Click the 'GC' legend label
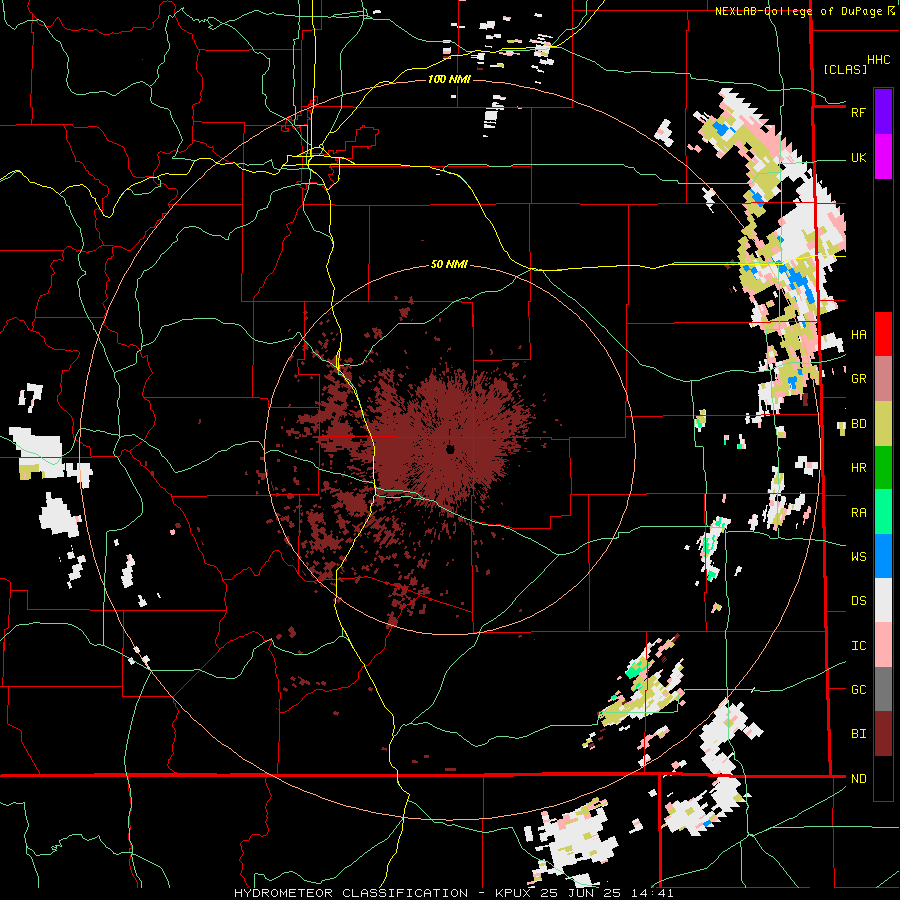This screenshot has width=900, height=900. (x=858, y=690)
